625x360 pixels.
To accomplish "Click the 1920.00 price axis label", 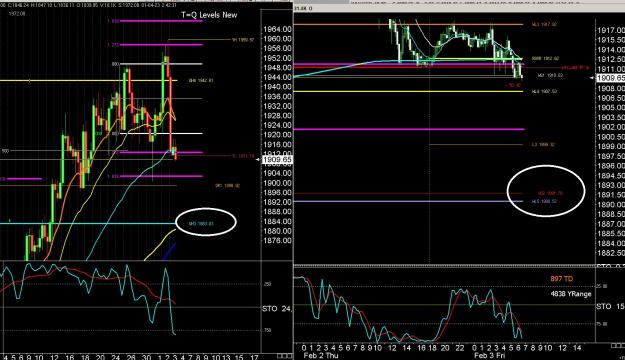I will click(x=277, y=135).
